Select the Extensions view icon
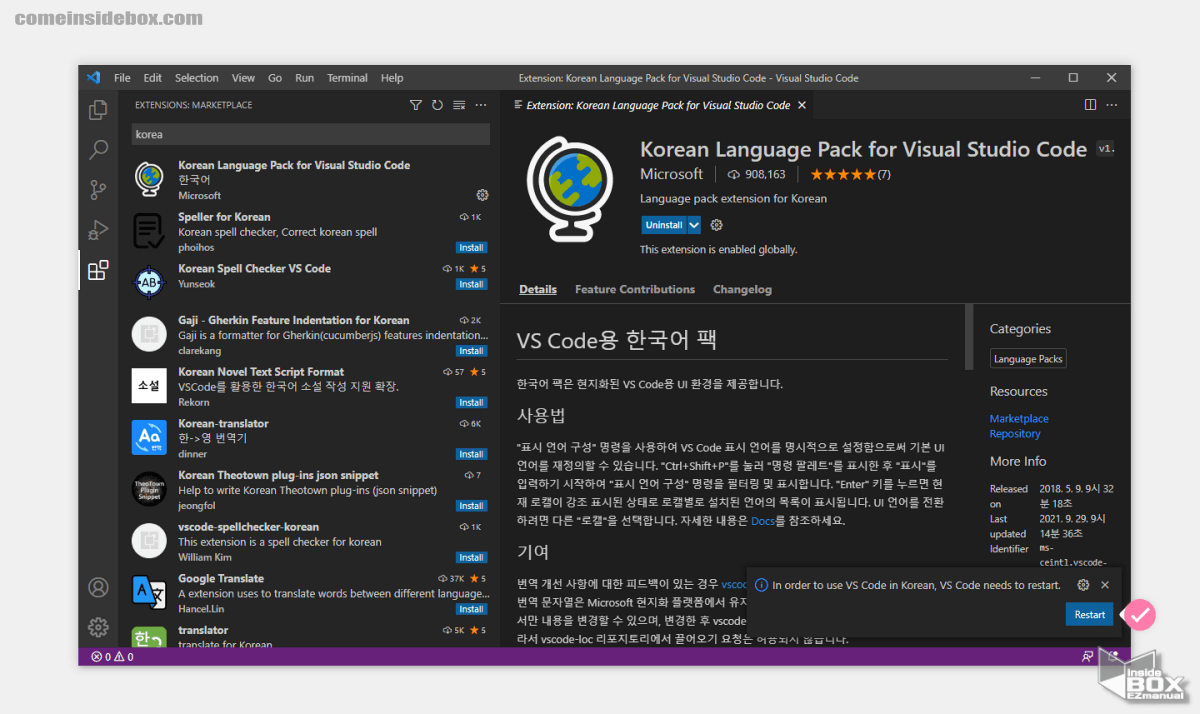This screenshot has height=714, width=1200. point(98,270)
